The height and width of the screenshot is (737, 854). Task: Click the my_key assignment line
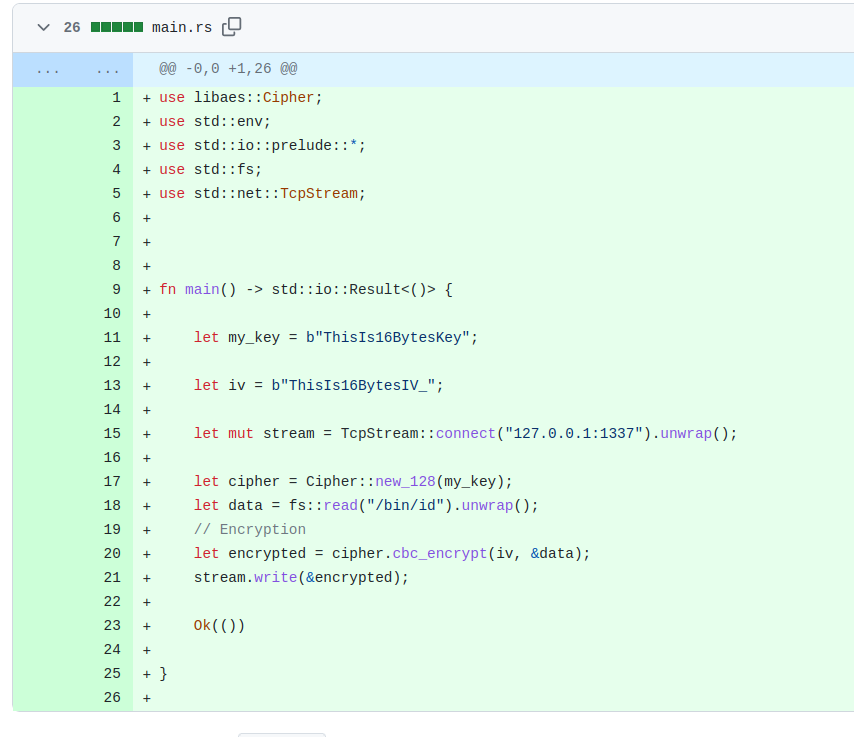point(336,337)
